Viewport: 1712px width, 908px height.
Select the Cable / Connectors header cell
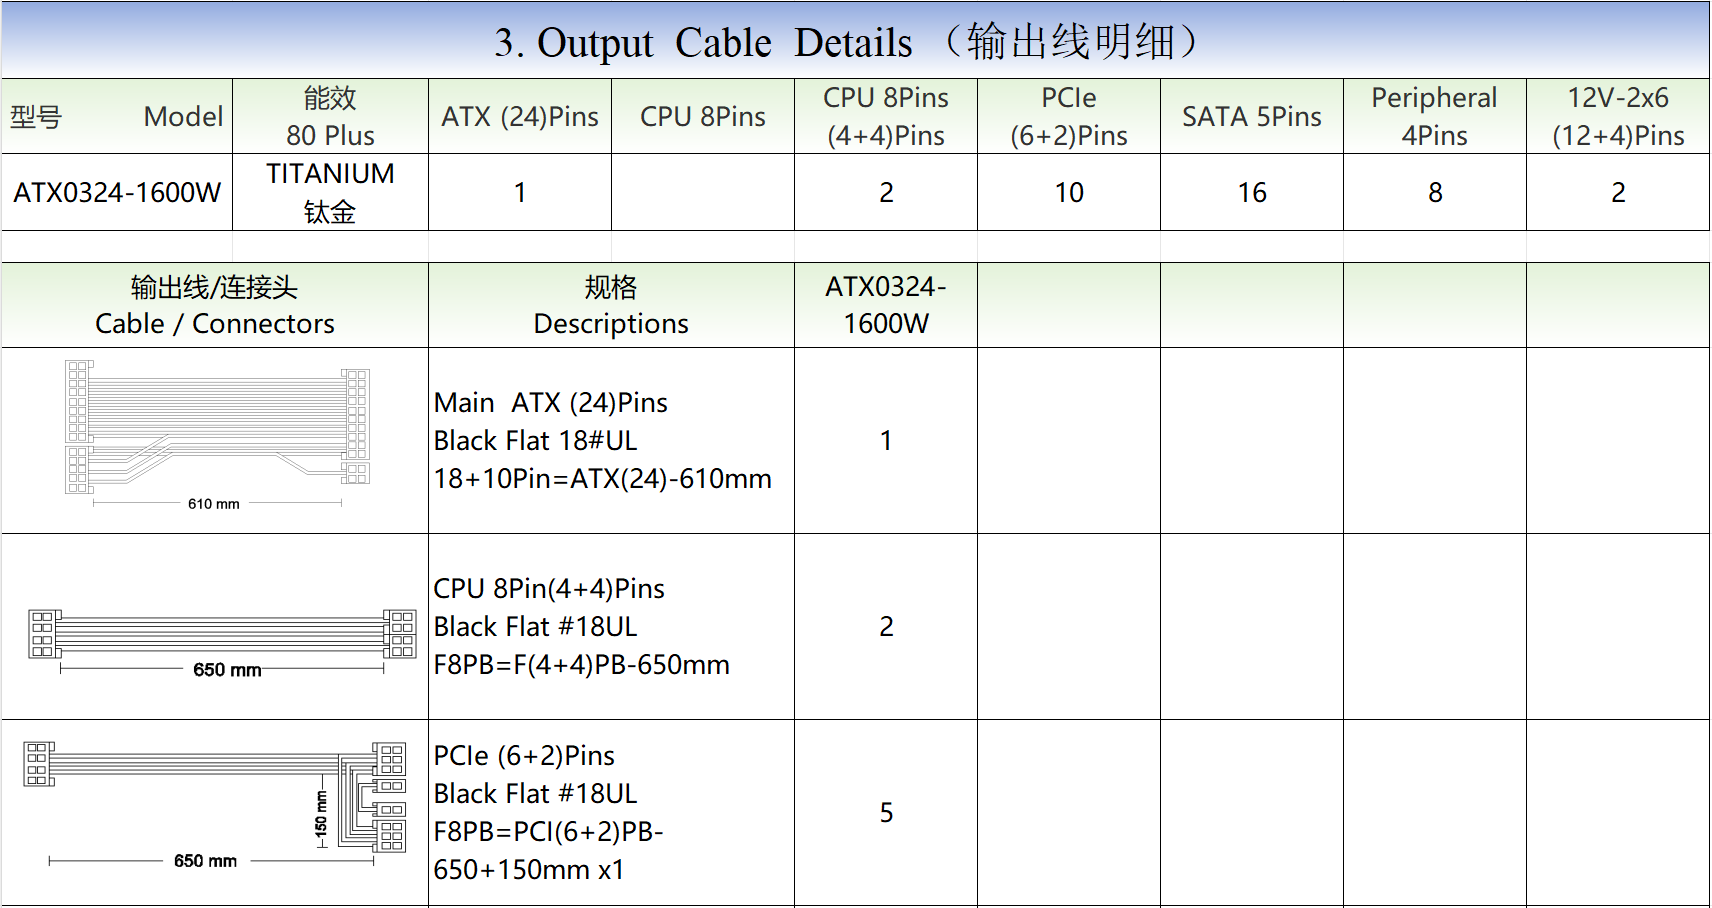215,306
